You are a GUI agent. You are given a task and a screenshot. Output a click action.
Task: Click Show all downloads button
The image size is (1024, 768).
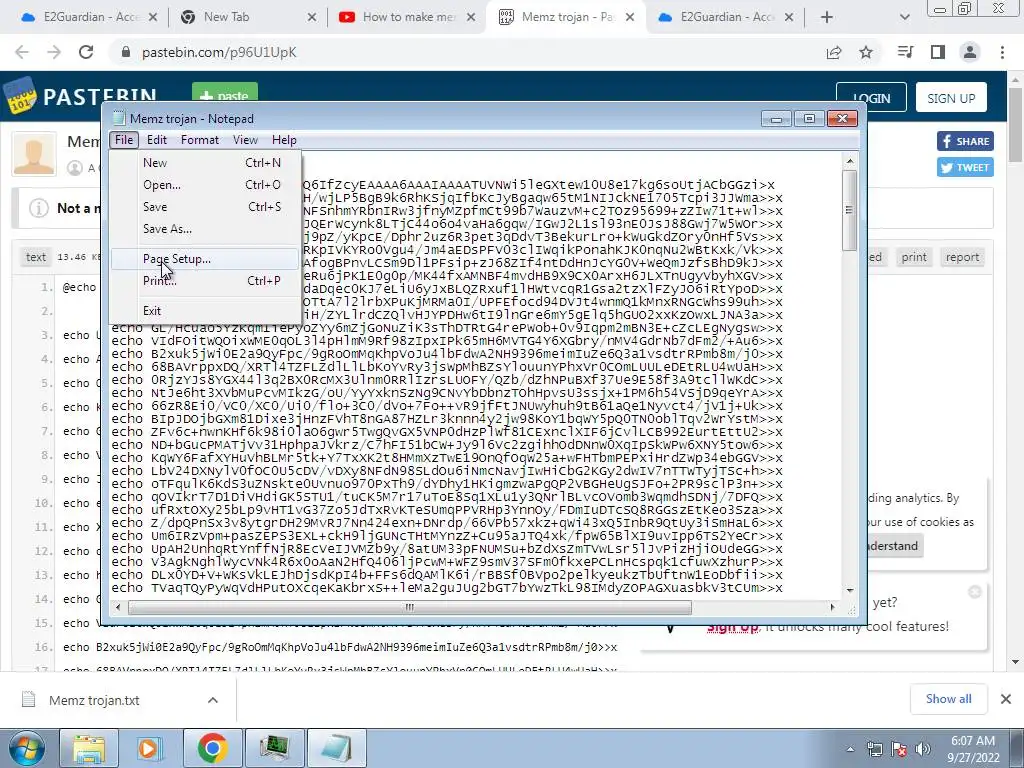pyautogui.click(x=948, y=699)
